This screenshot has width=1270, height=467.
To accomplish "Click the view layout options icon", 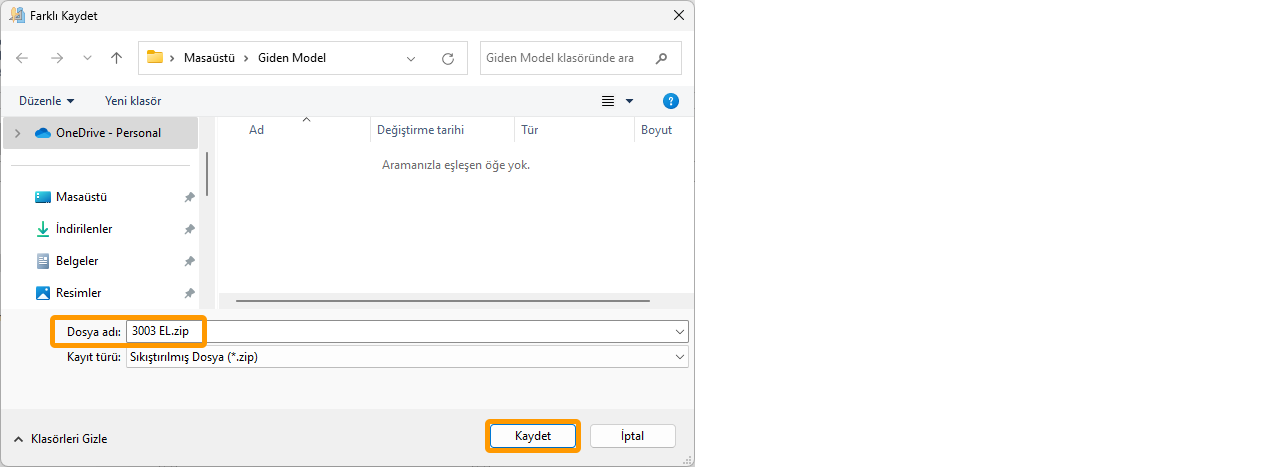I will [x=608, y=101].
